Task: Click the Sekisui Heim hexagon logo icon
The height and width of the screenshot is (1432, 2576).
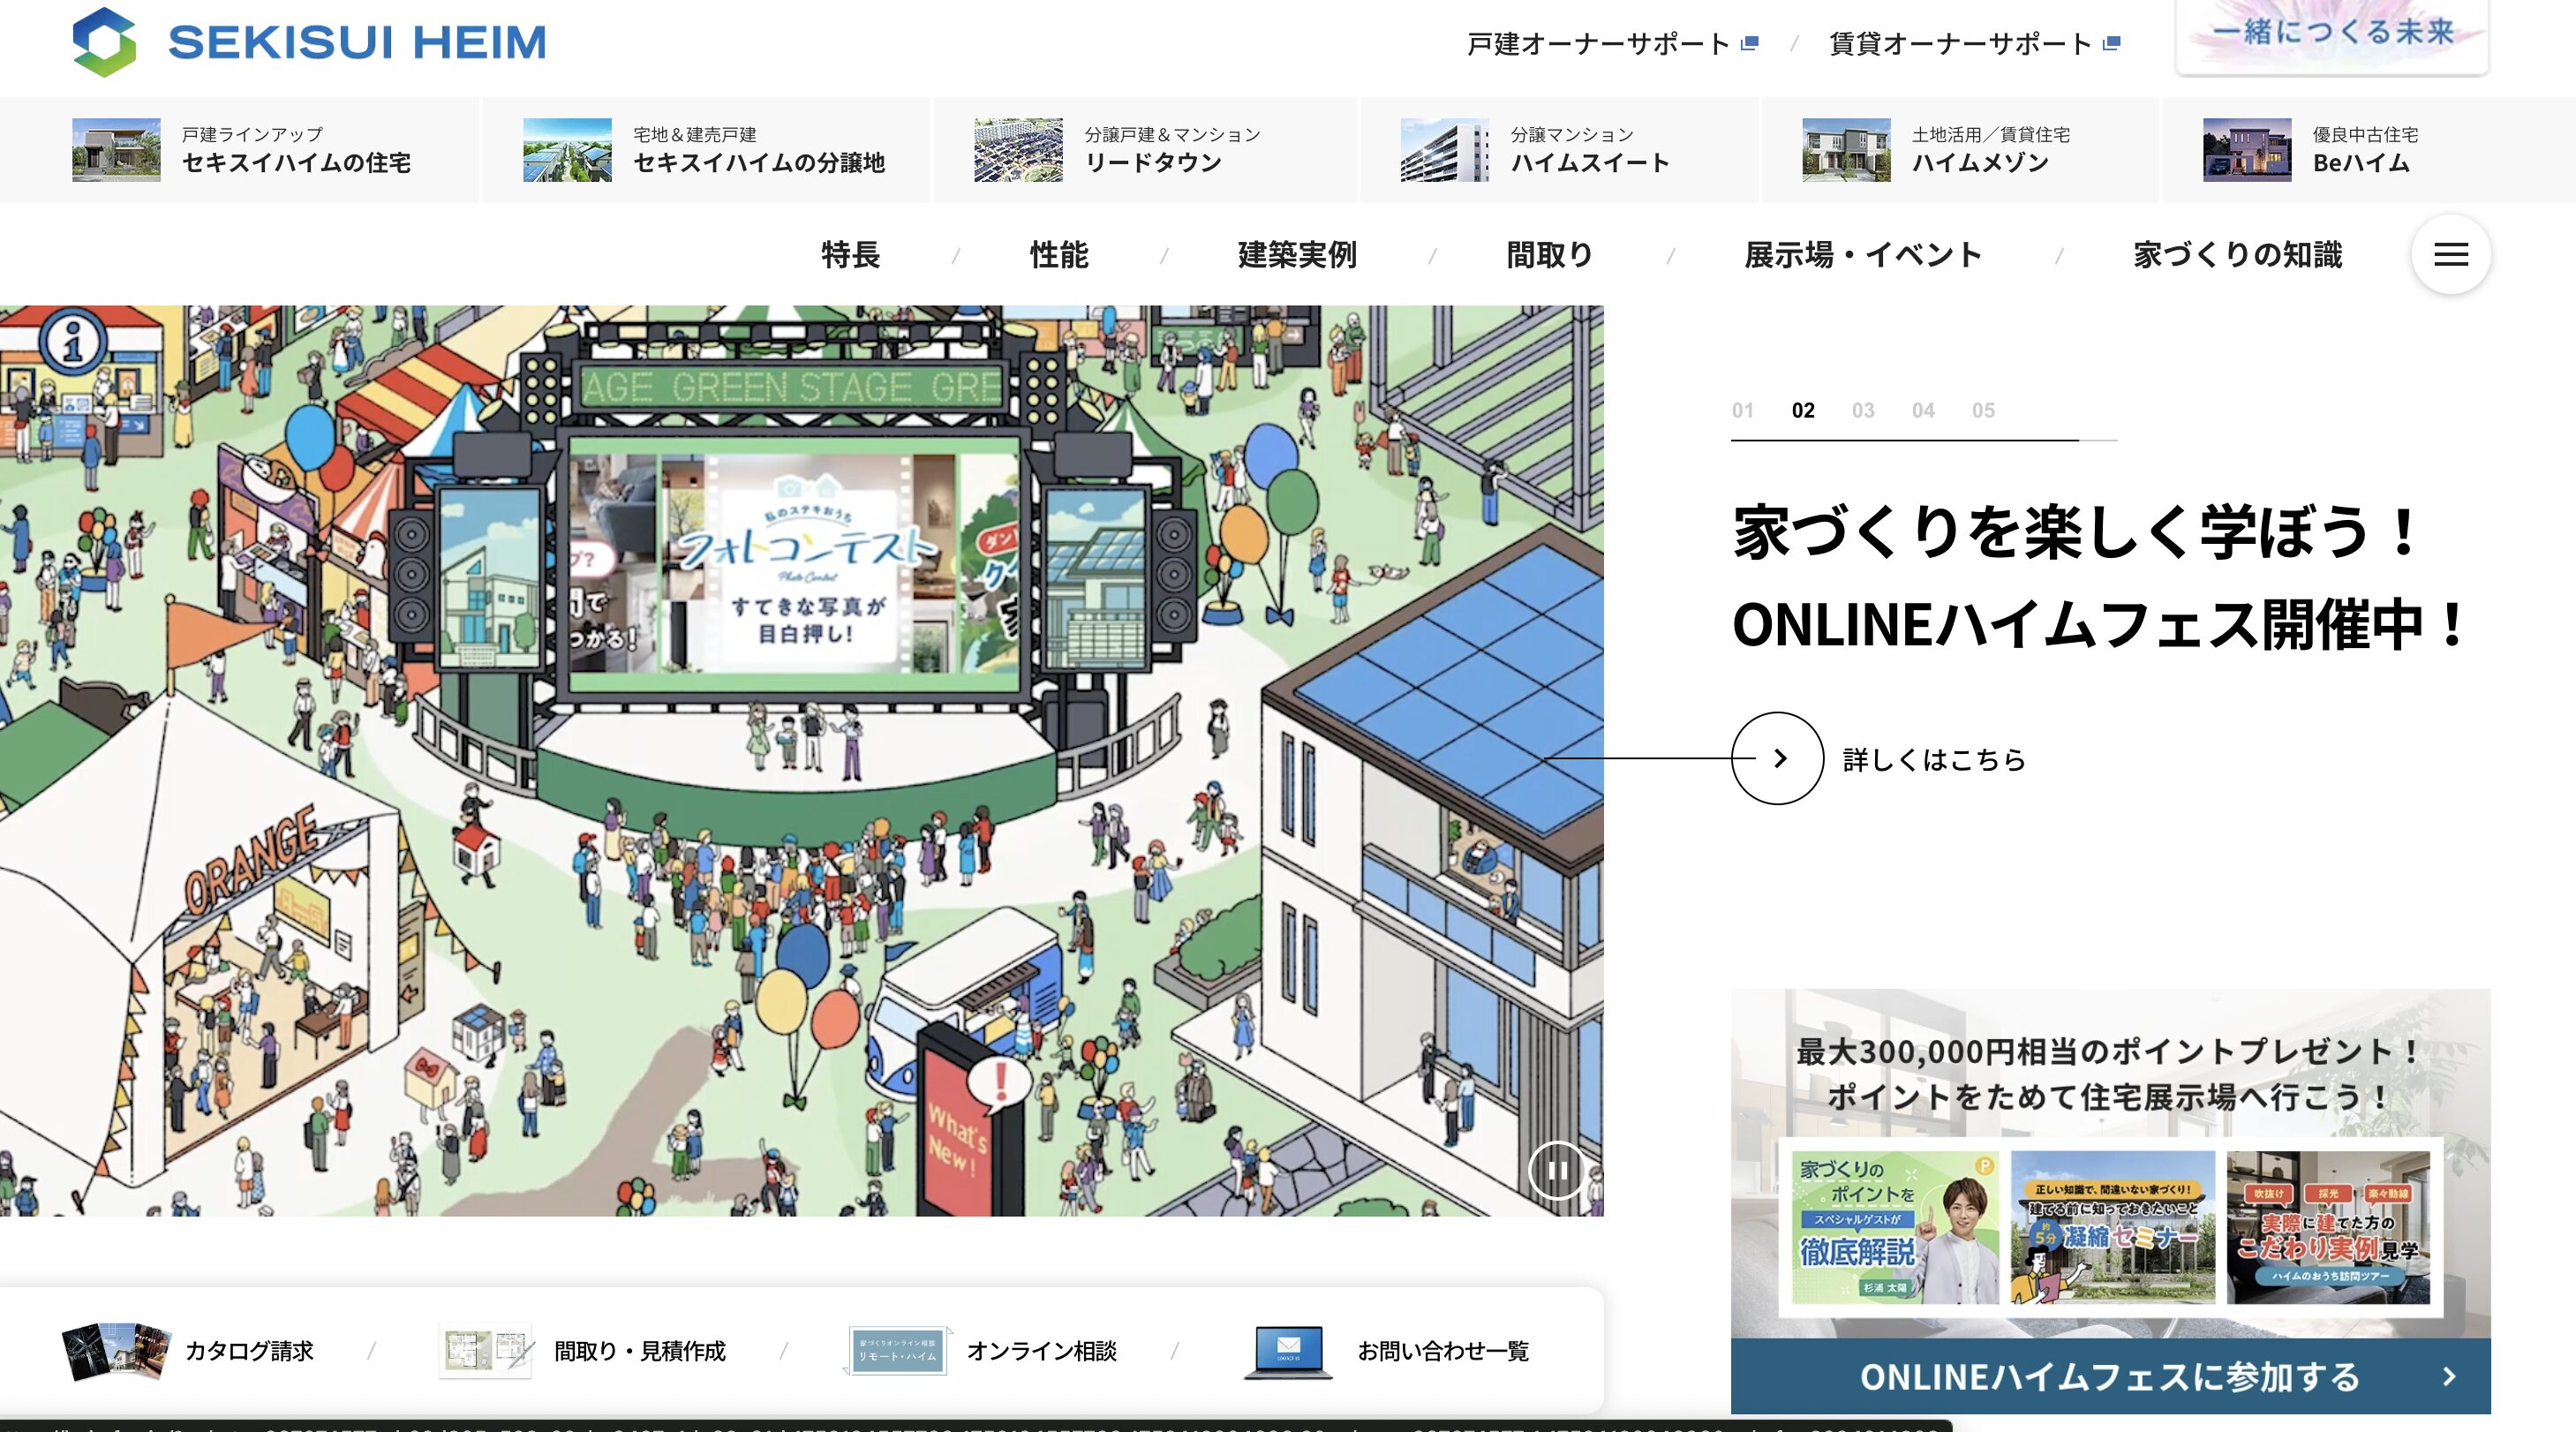Action: click(x=104, y=42)
